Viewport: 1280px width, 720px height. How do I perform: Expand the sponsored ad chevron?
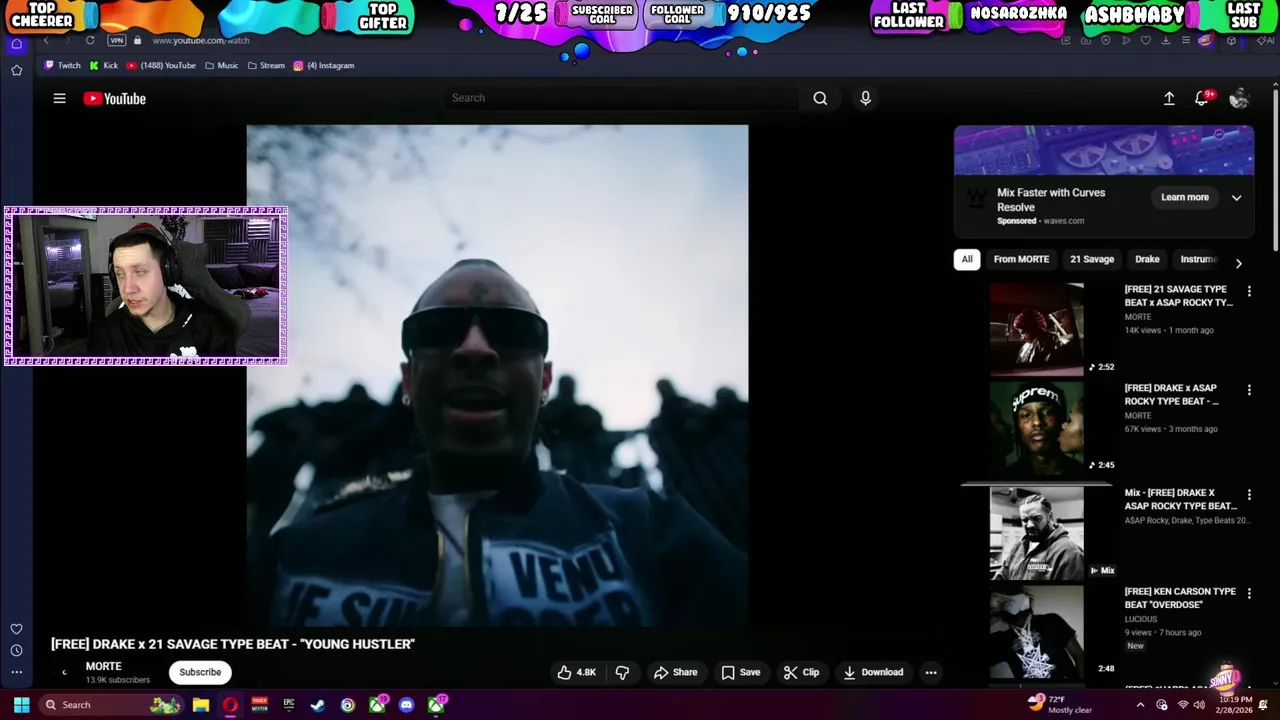tap(1237, 198)
